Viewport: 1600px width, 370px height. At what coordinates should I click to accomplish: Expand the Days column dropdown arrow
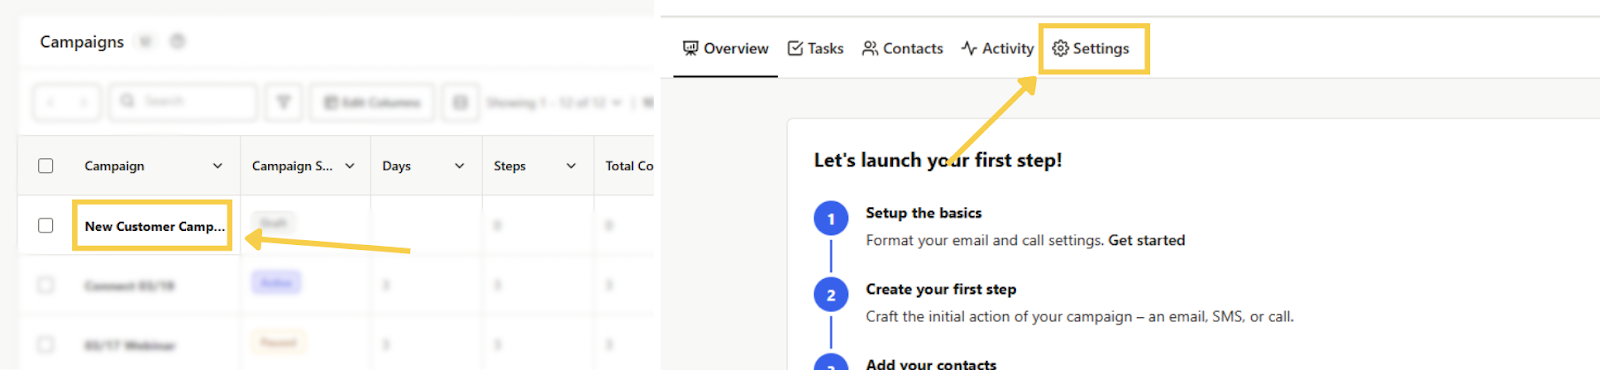[x=460, y=166]
